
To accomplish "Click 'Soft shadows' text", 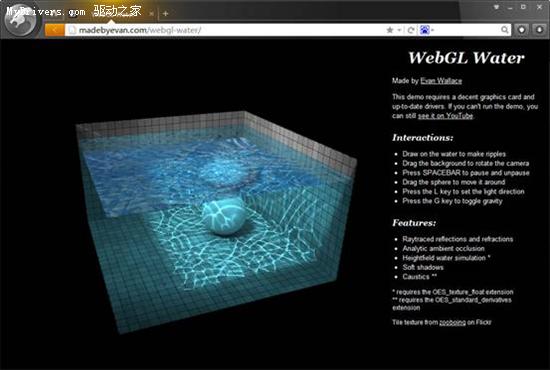I will tap(423, 268).
